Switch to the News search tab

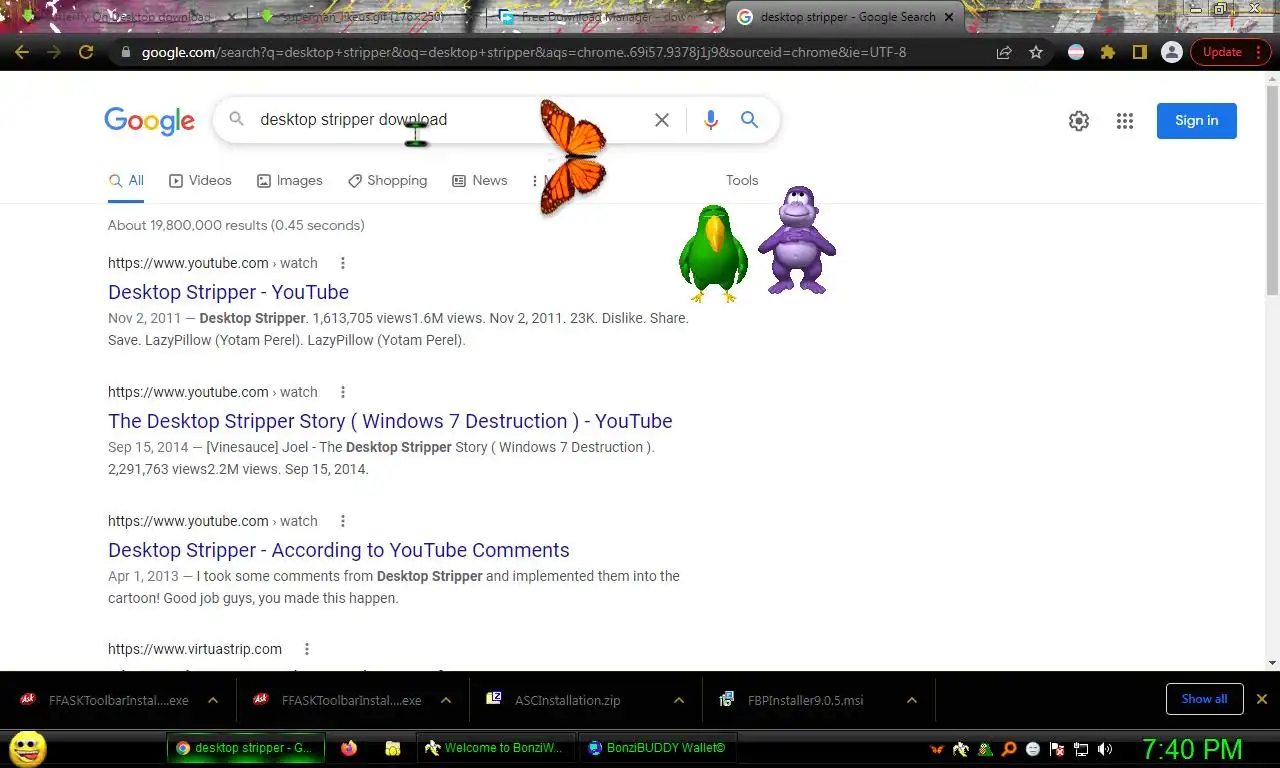point(480,181)
